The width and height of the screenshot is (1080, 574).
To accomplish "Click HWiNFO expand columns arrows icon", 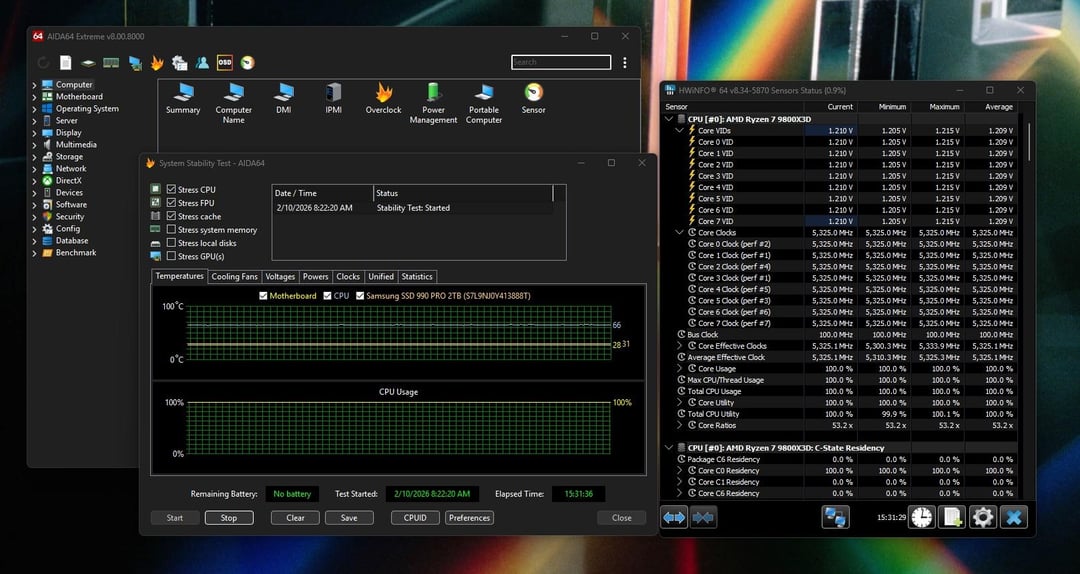I will (x=674, y=517).
